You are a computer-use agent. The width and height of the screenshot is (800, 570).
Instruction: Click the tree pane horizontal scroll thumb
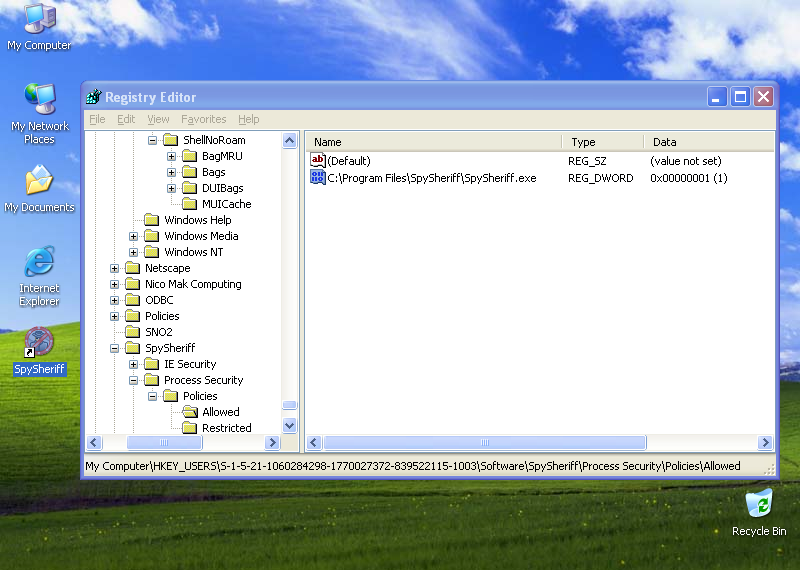[164, 442]
